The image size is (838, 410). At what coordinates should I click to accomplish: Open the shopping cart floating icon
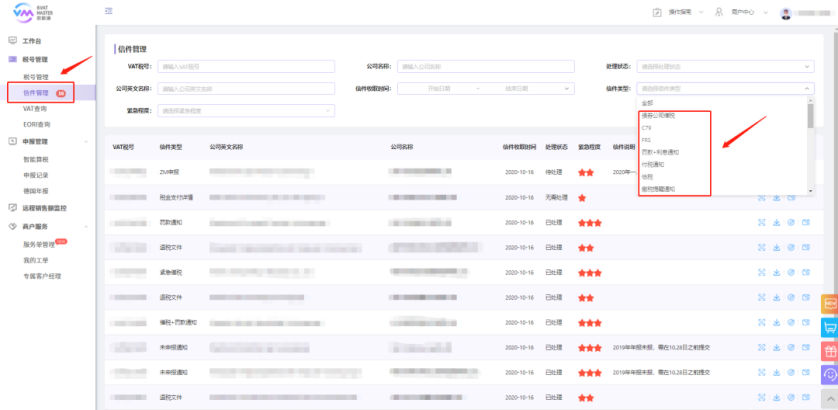pyautogui.click(x=828, y=327)
